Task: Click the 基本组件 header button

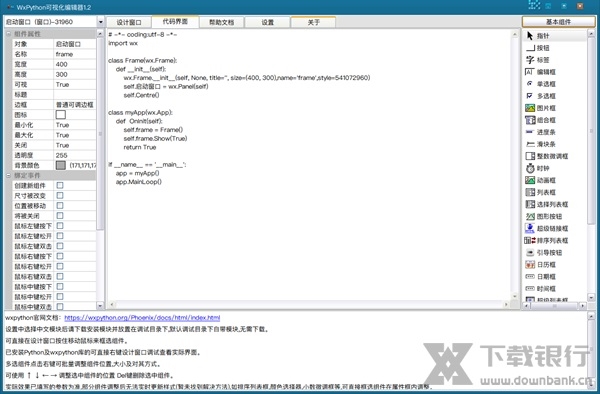Action: click(558, 22)
